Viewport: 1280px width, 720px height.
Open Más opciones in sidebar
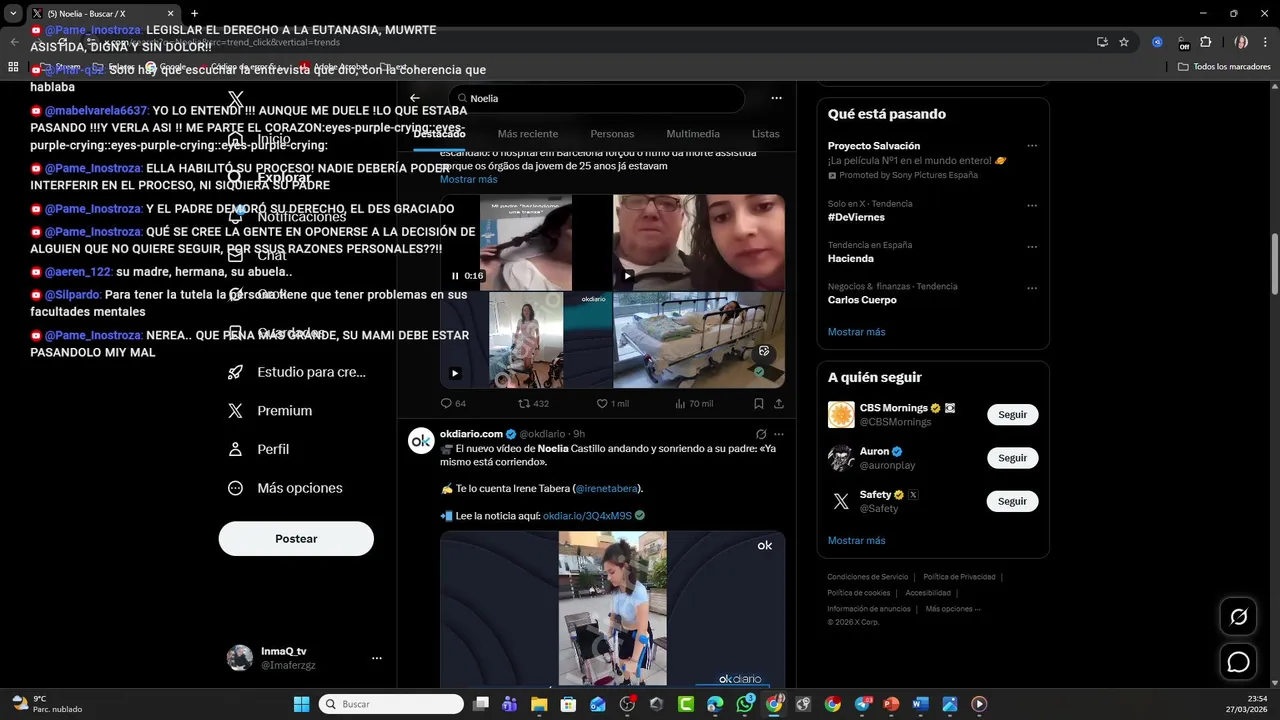point(285,489)
